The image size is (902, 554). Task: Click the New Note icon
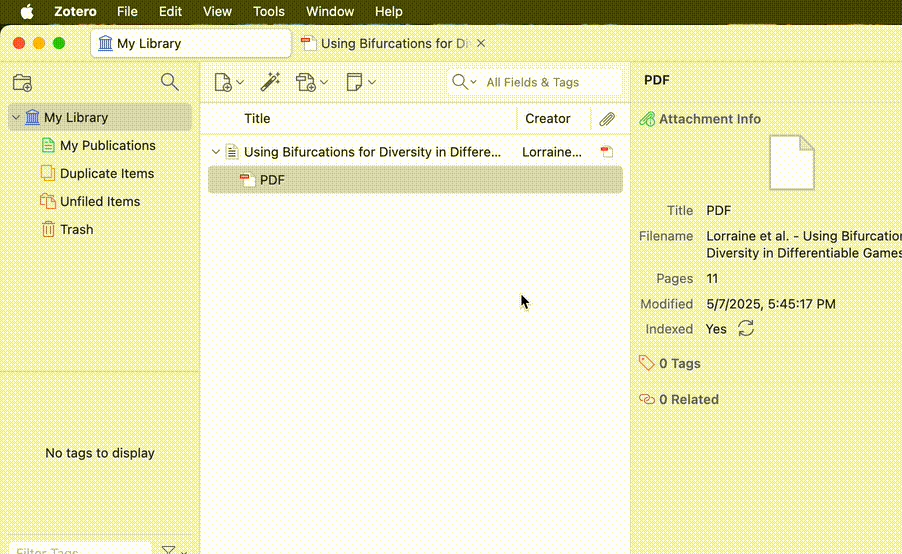(x=354, y=82)
